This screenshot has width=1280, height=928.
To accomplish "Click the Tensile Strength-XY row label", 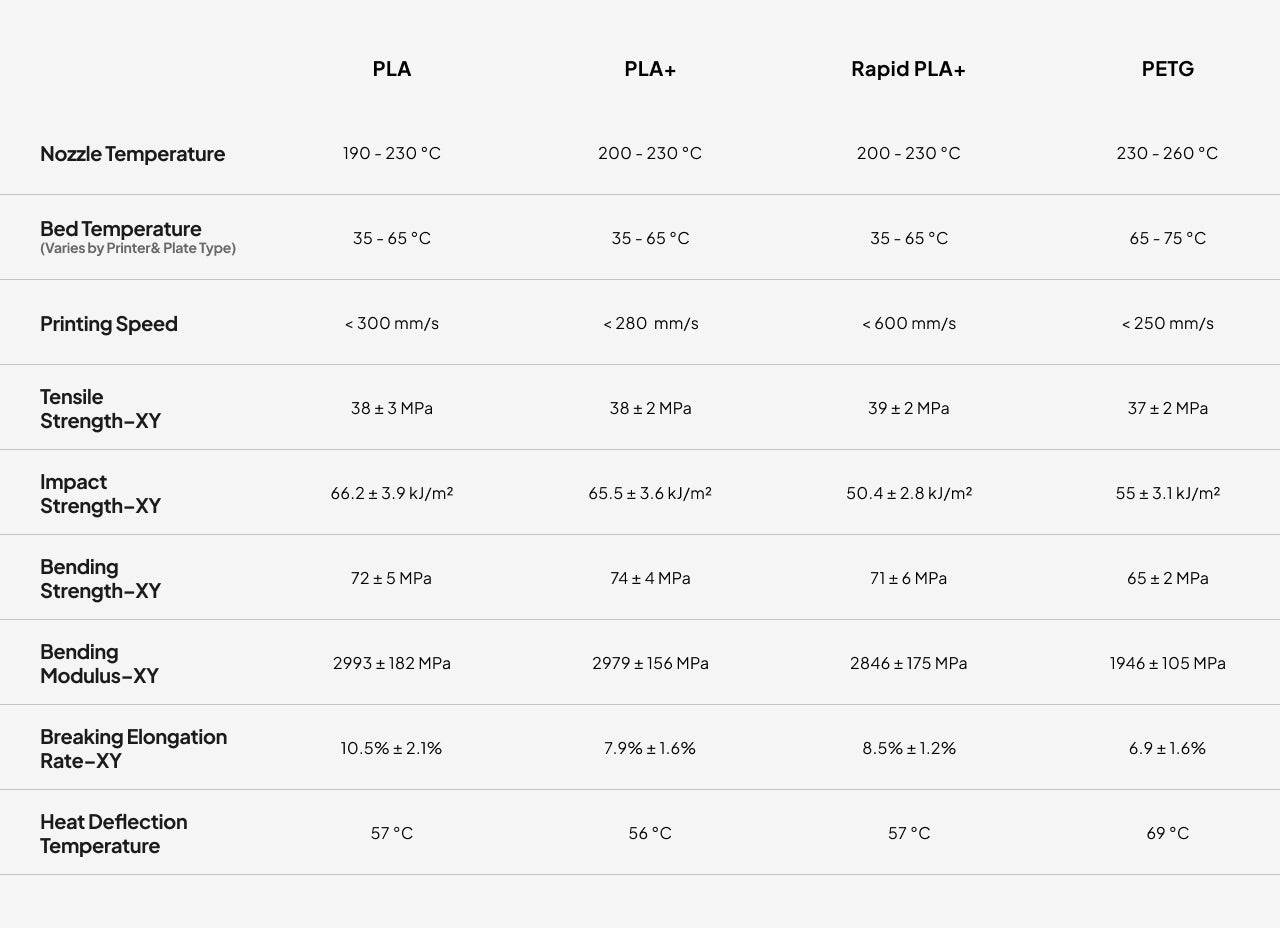I will [x=100, y=409].
